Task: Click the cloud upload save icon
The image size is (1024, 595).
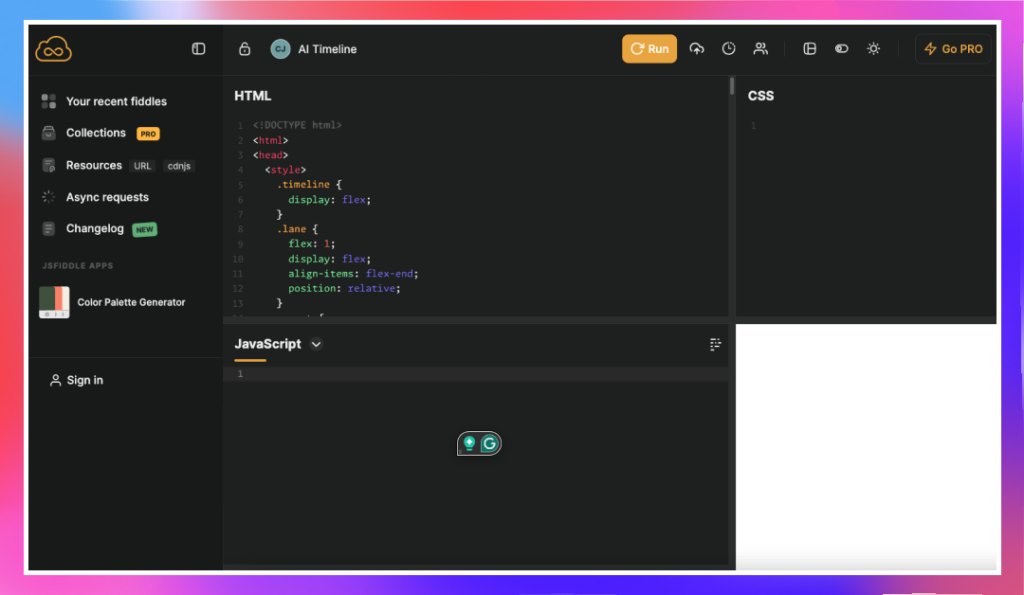Action: (x=697, y=49)
